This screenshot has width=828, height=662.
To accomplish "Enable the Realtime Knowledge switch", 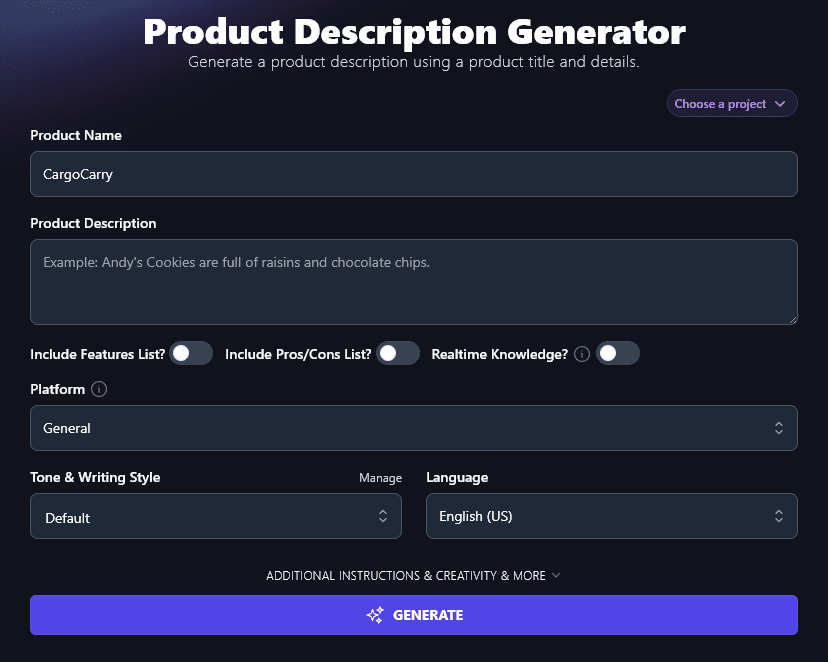I will (617, 353).
